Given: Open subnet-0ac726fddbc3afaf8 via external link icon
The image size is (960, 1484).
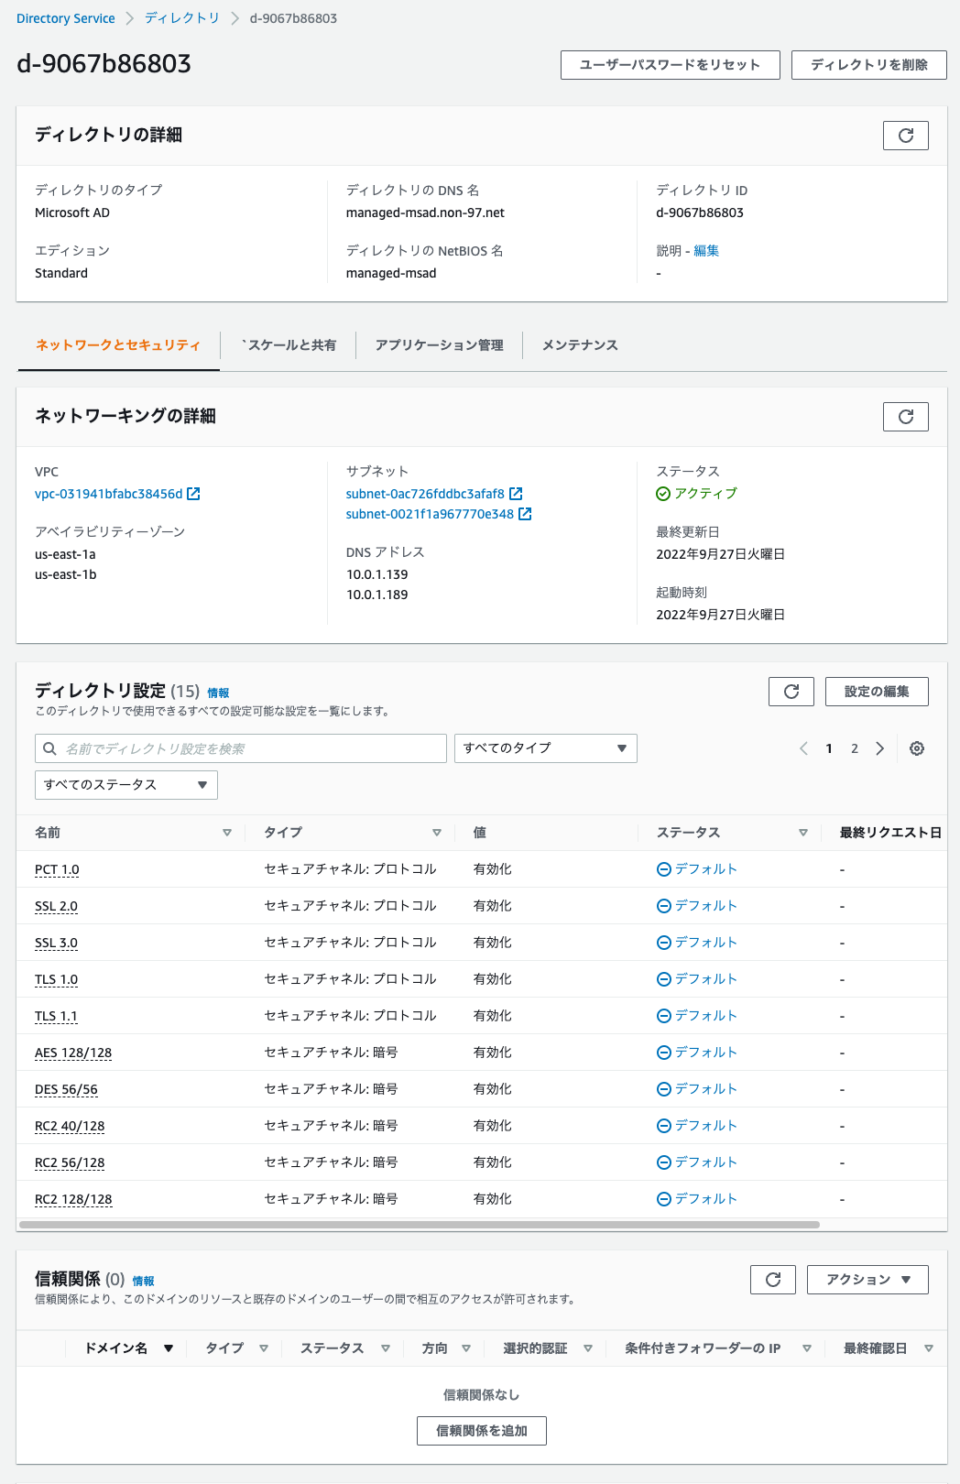Looking at the screenshot, I should 516,492.
